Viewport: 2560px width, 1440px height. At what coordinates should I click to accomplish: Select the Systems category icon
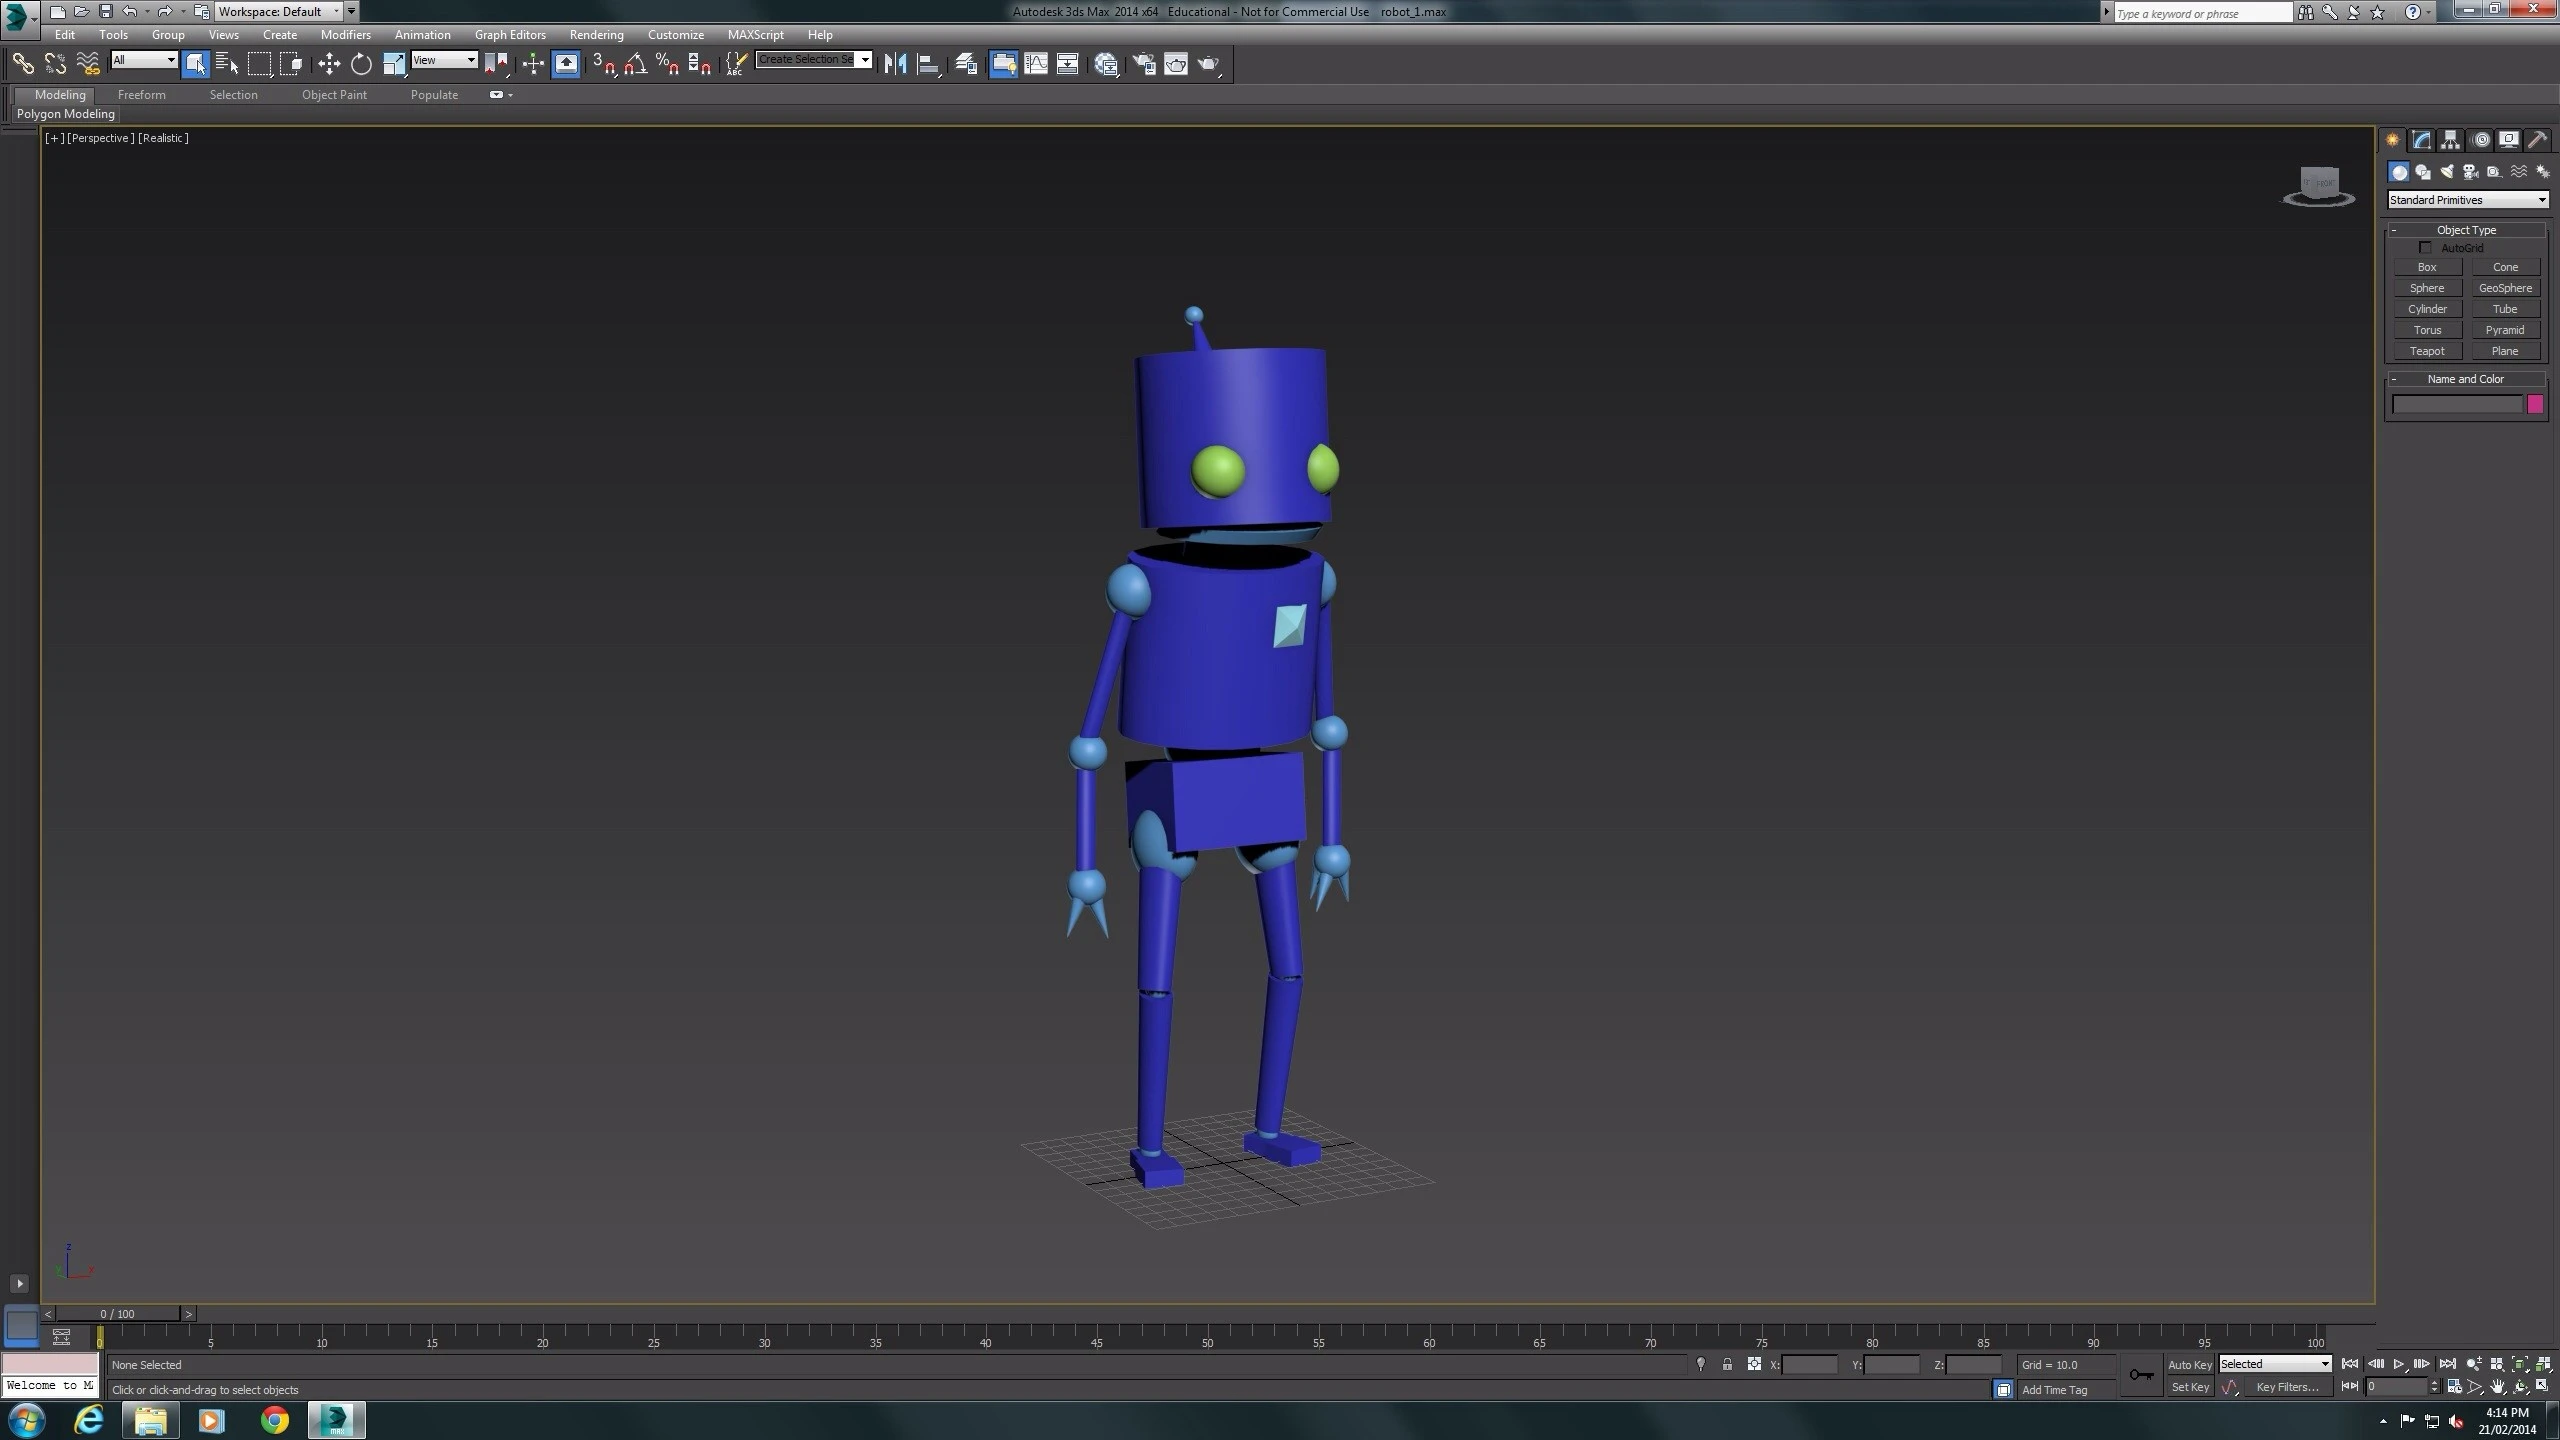tap(2542, 172)
